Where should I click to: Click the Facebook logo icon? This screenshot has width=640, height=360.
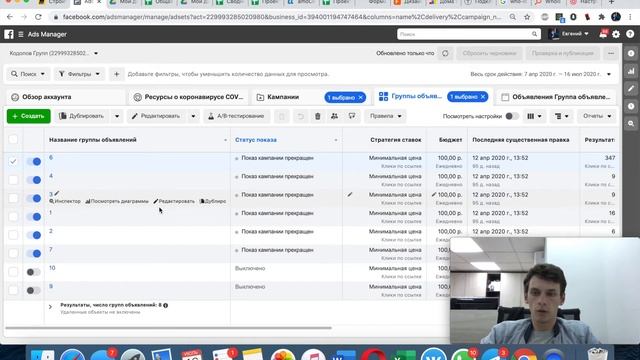9,34
